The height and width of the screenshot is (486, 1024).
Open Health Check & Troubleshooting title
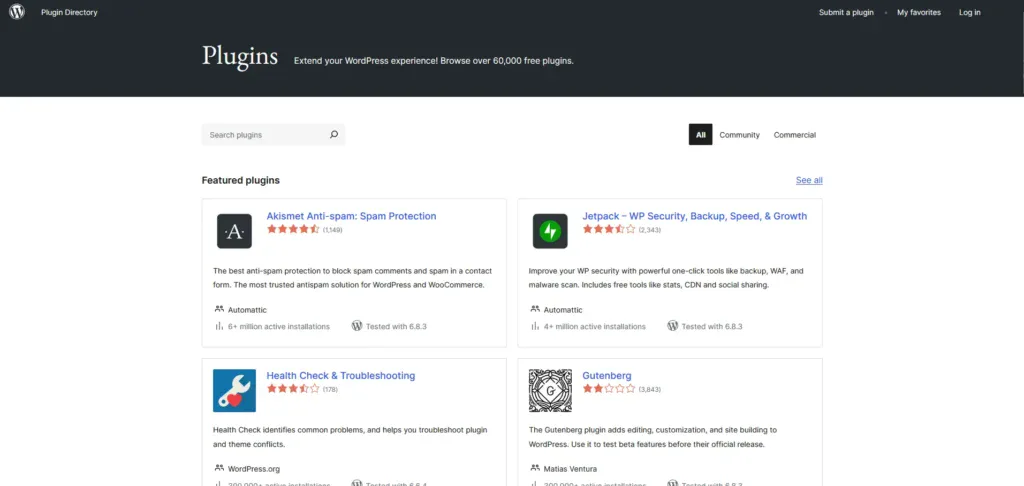(x=341, y=376)
